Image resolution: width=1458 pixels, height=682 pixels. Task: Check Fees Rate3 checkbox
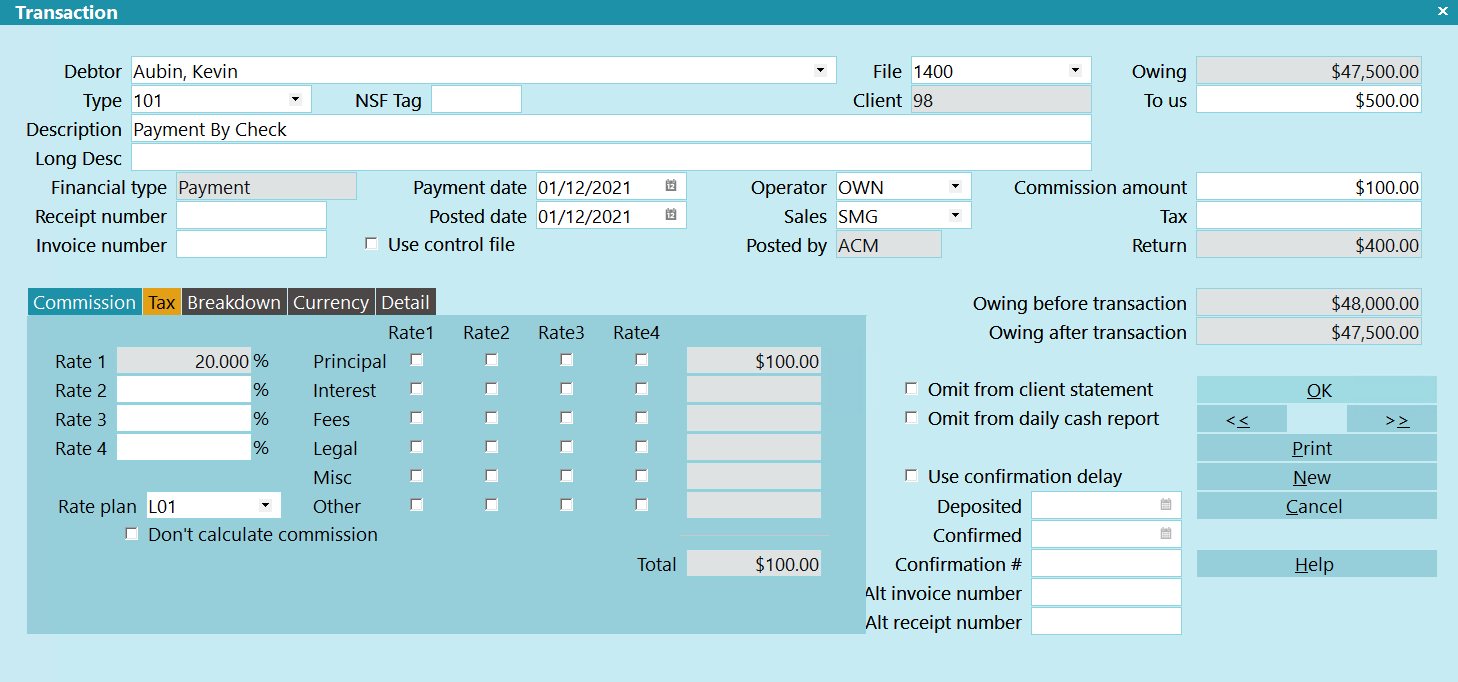click(567, 418)
